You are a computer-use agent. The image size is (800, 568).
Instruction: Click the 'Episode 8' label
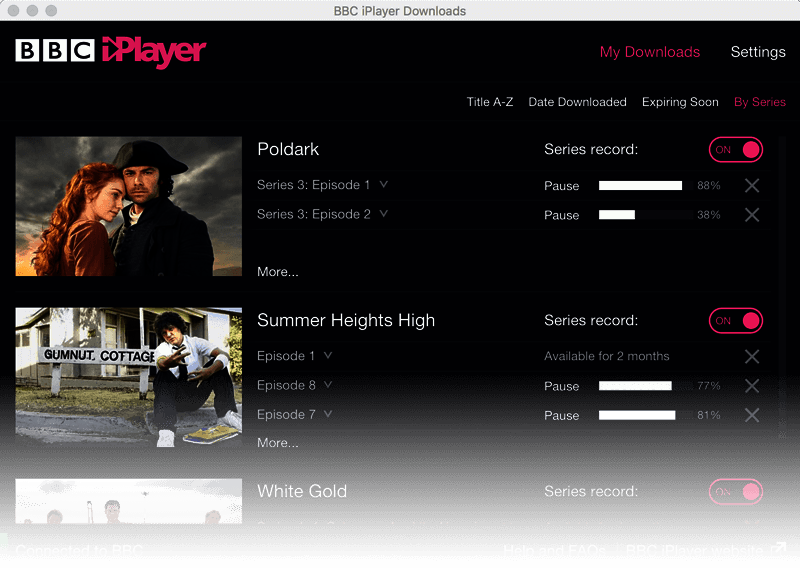click(286, 385)
